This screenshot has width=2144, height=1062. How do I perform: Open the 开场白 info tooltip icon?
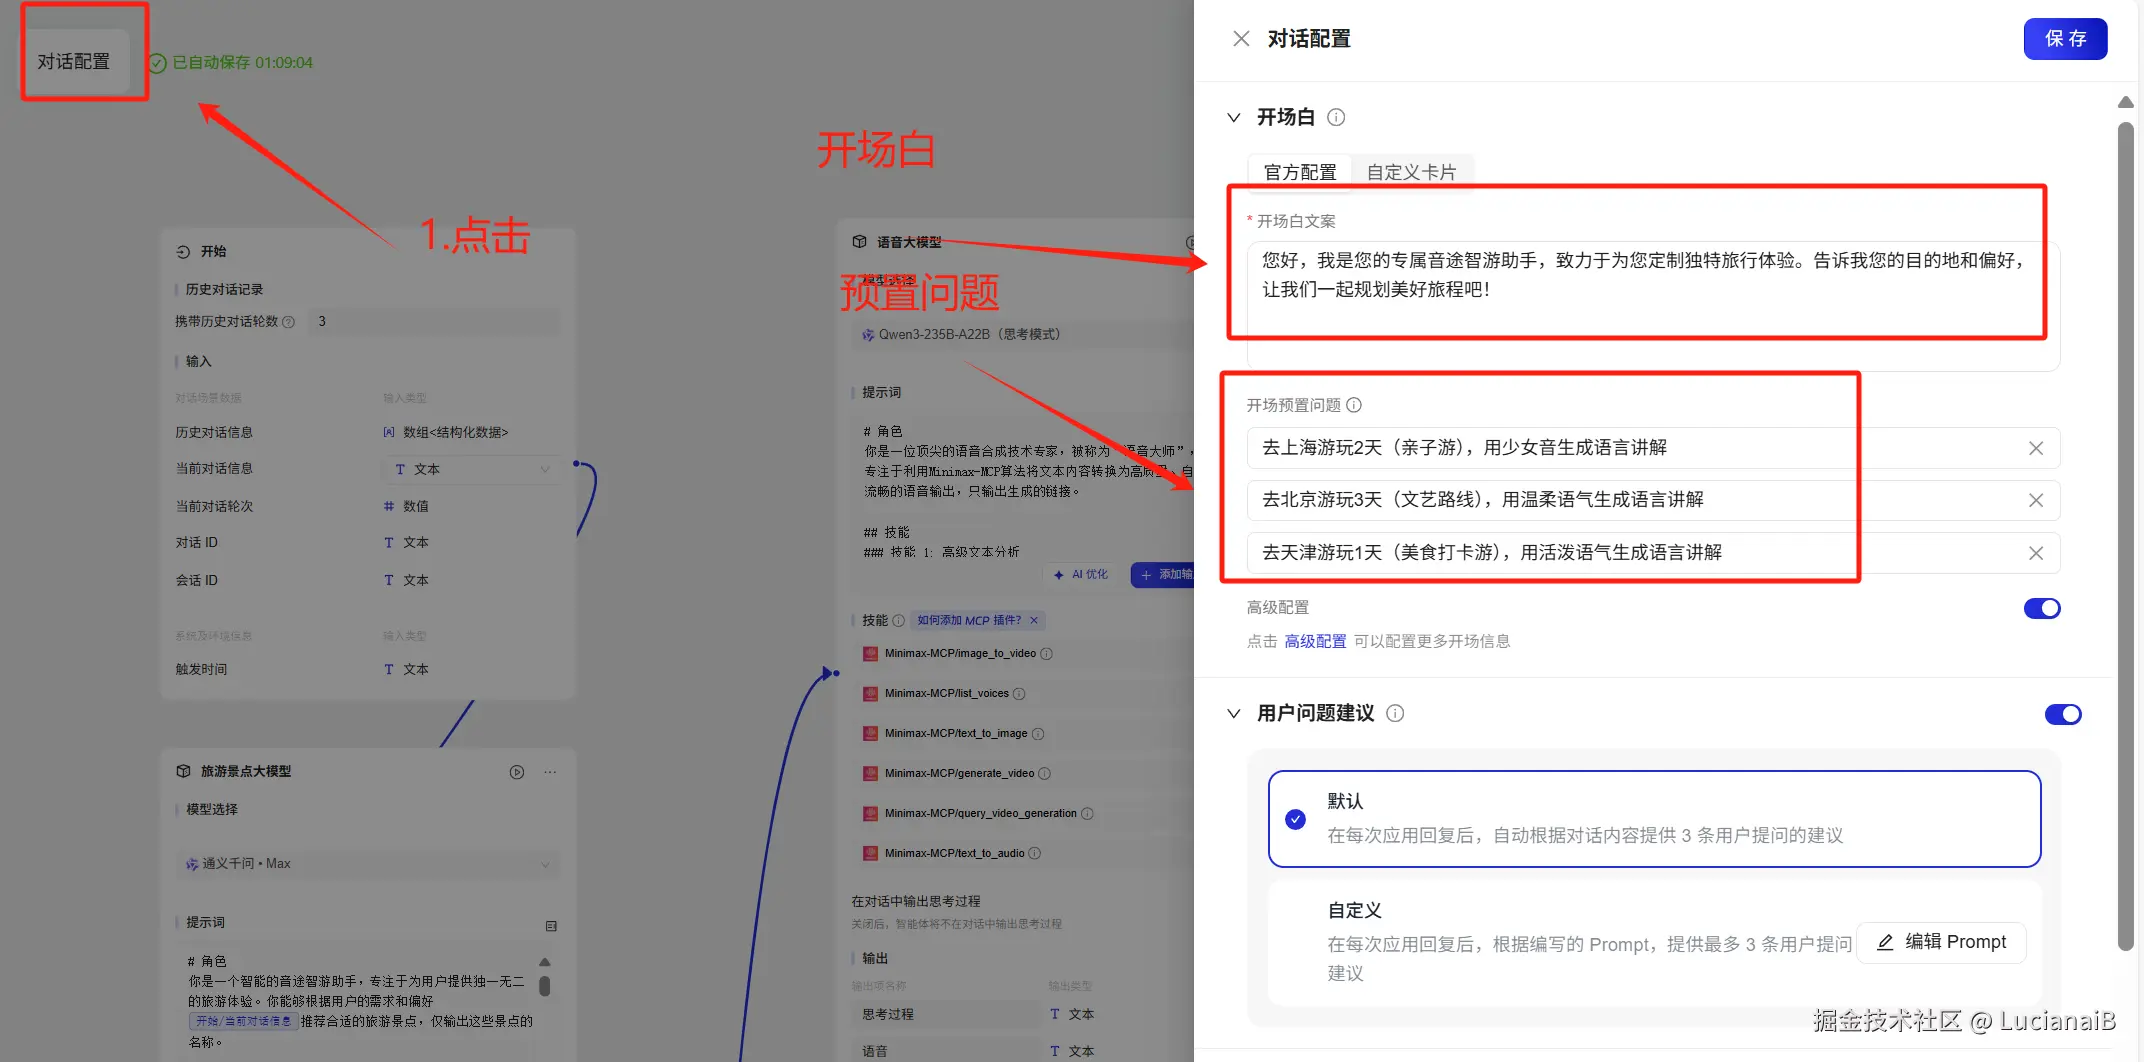(x=1337, y=117)
